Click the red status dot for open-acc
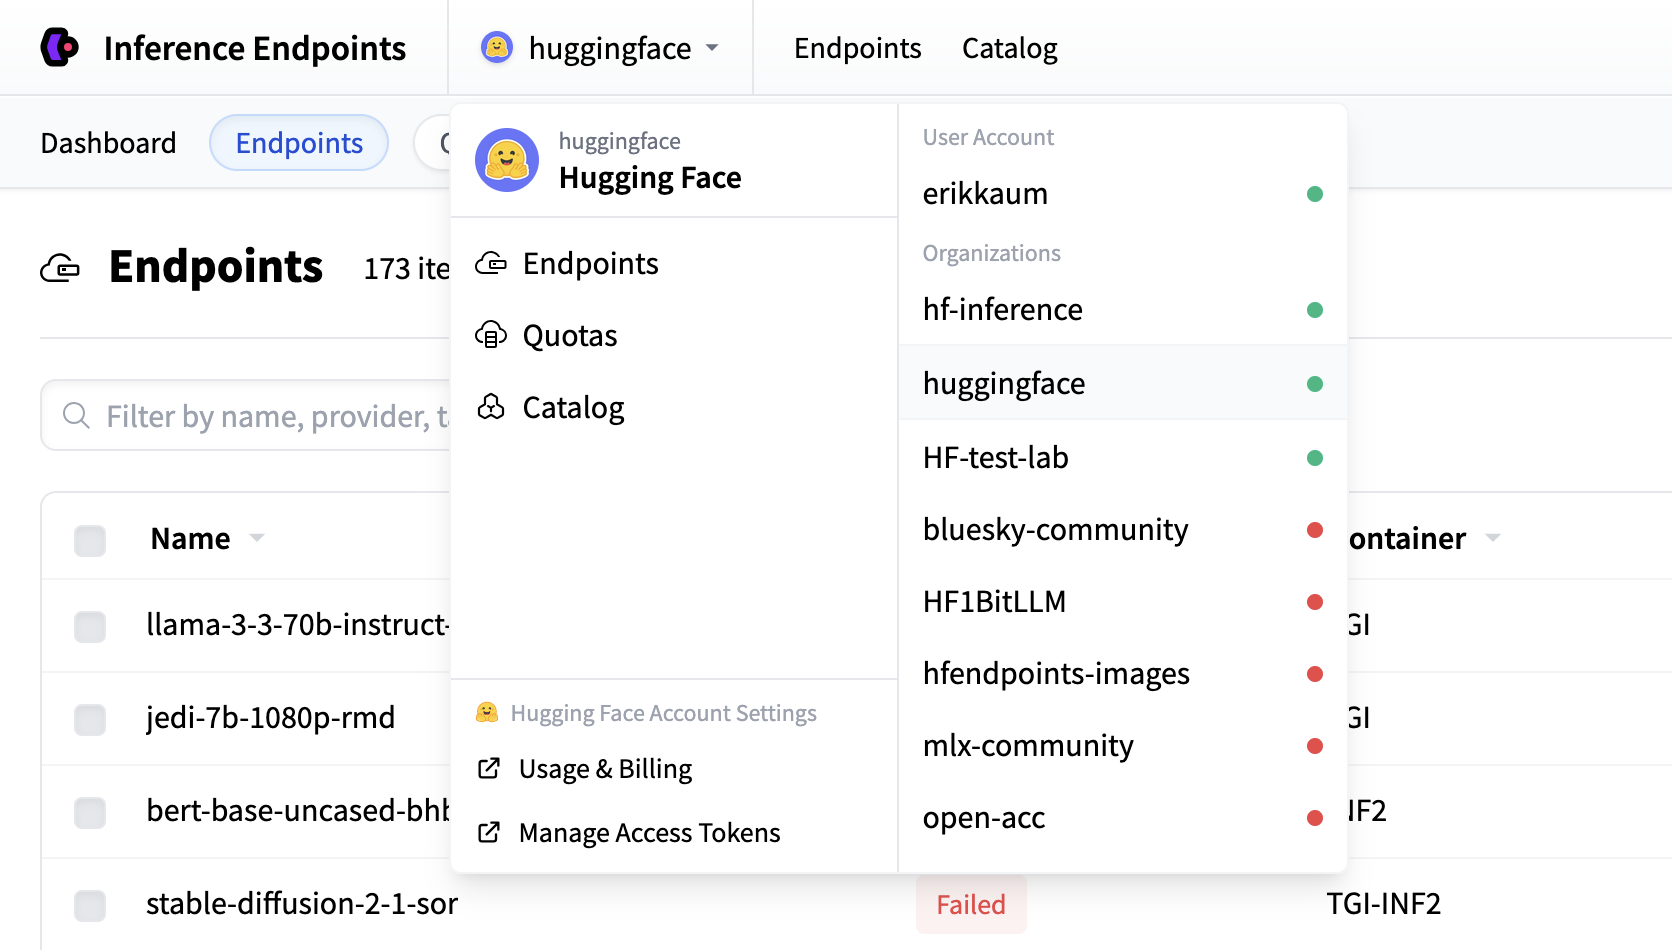Screen dimensions: 1672x950 [x=1315, y=818]
